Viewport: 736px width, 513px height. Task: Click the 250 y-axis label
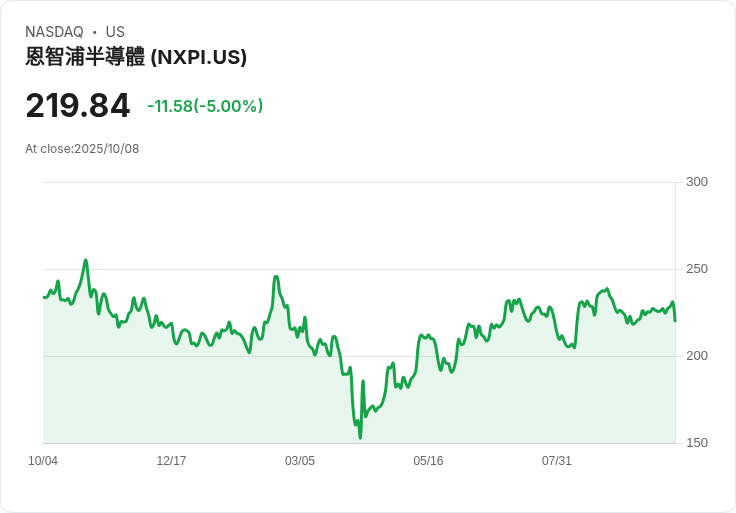(x=697, y=269)
